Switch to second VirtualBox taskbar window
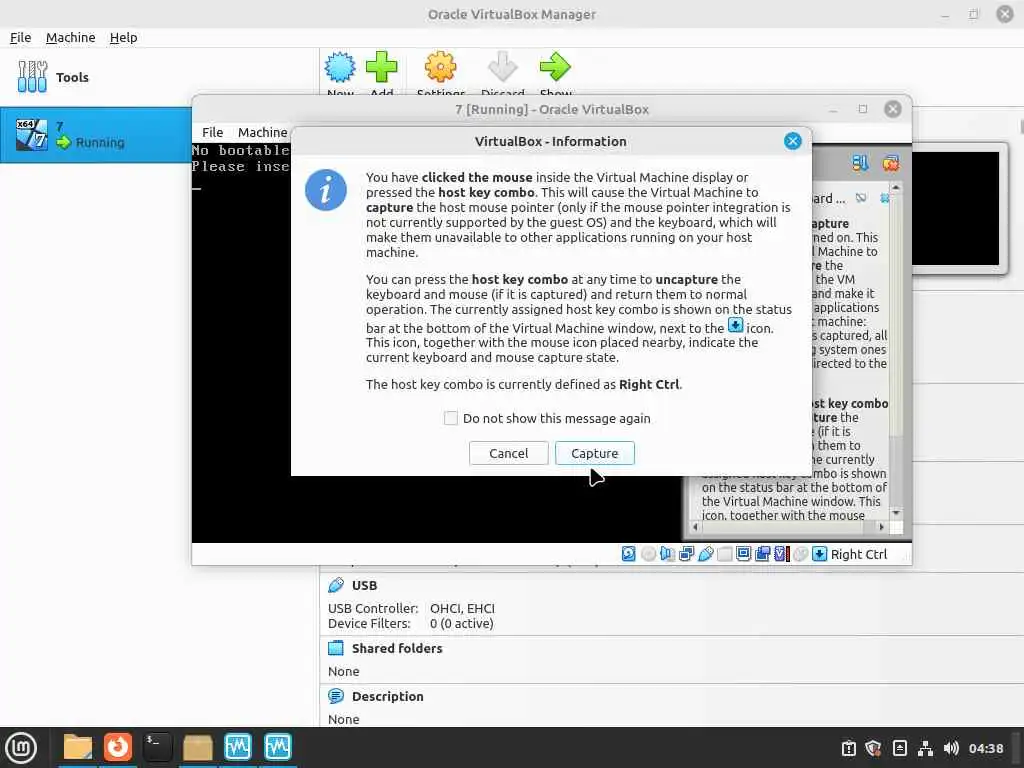The height and width of the screenshot is (768, 1024). (278, 748)
